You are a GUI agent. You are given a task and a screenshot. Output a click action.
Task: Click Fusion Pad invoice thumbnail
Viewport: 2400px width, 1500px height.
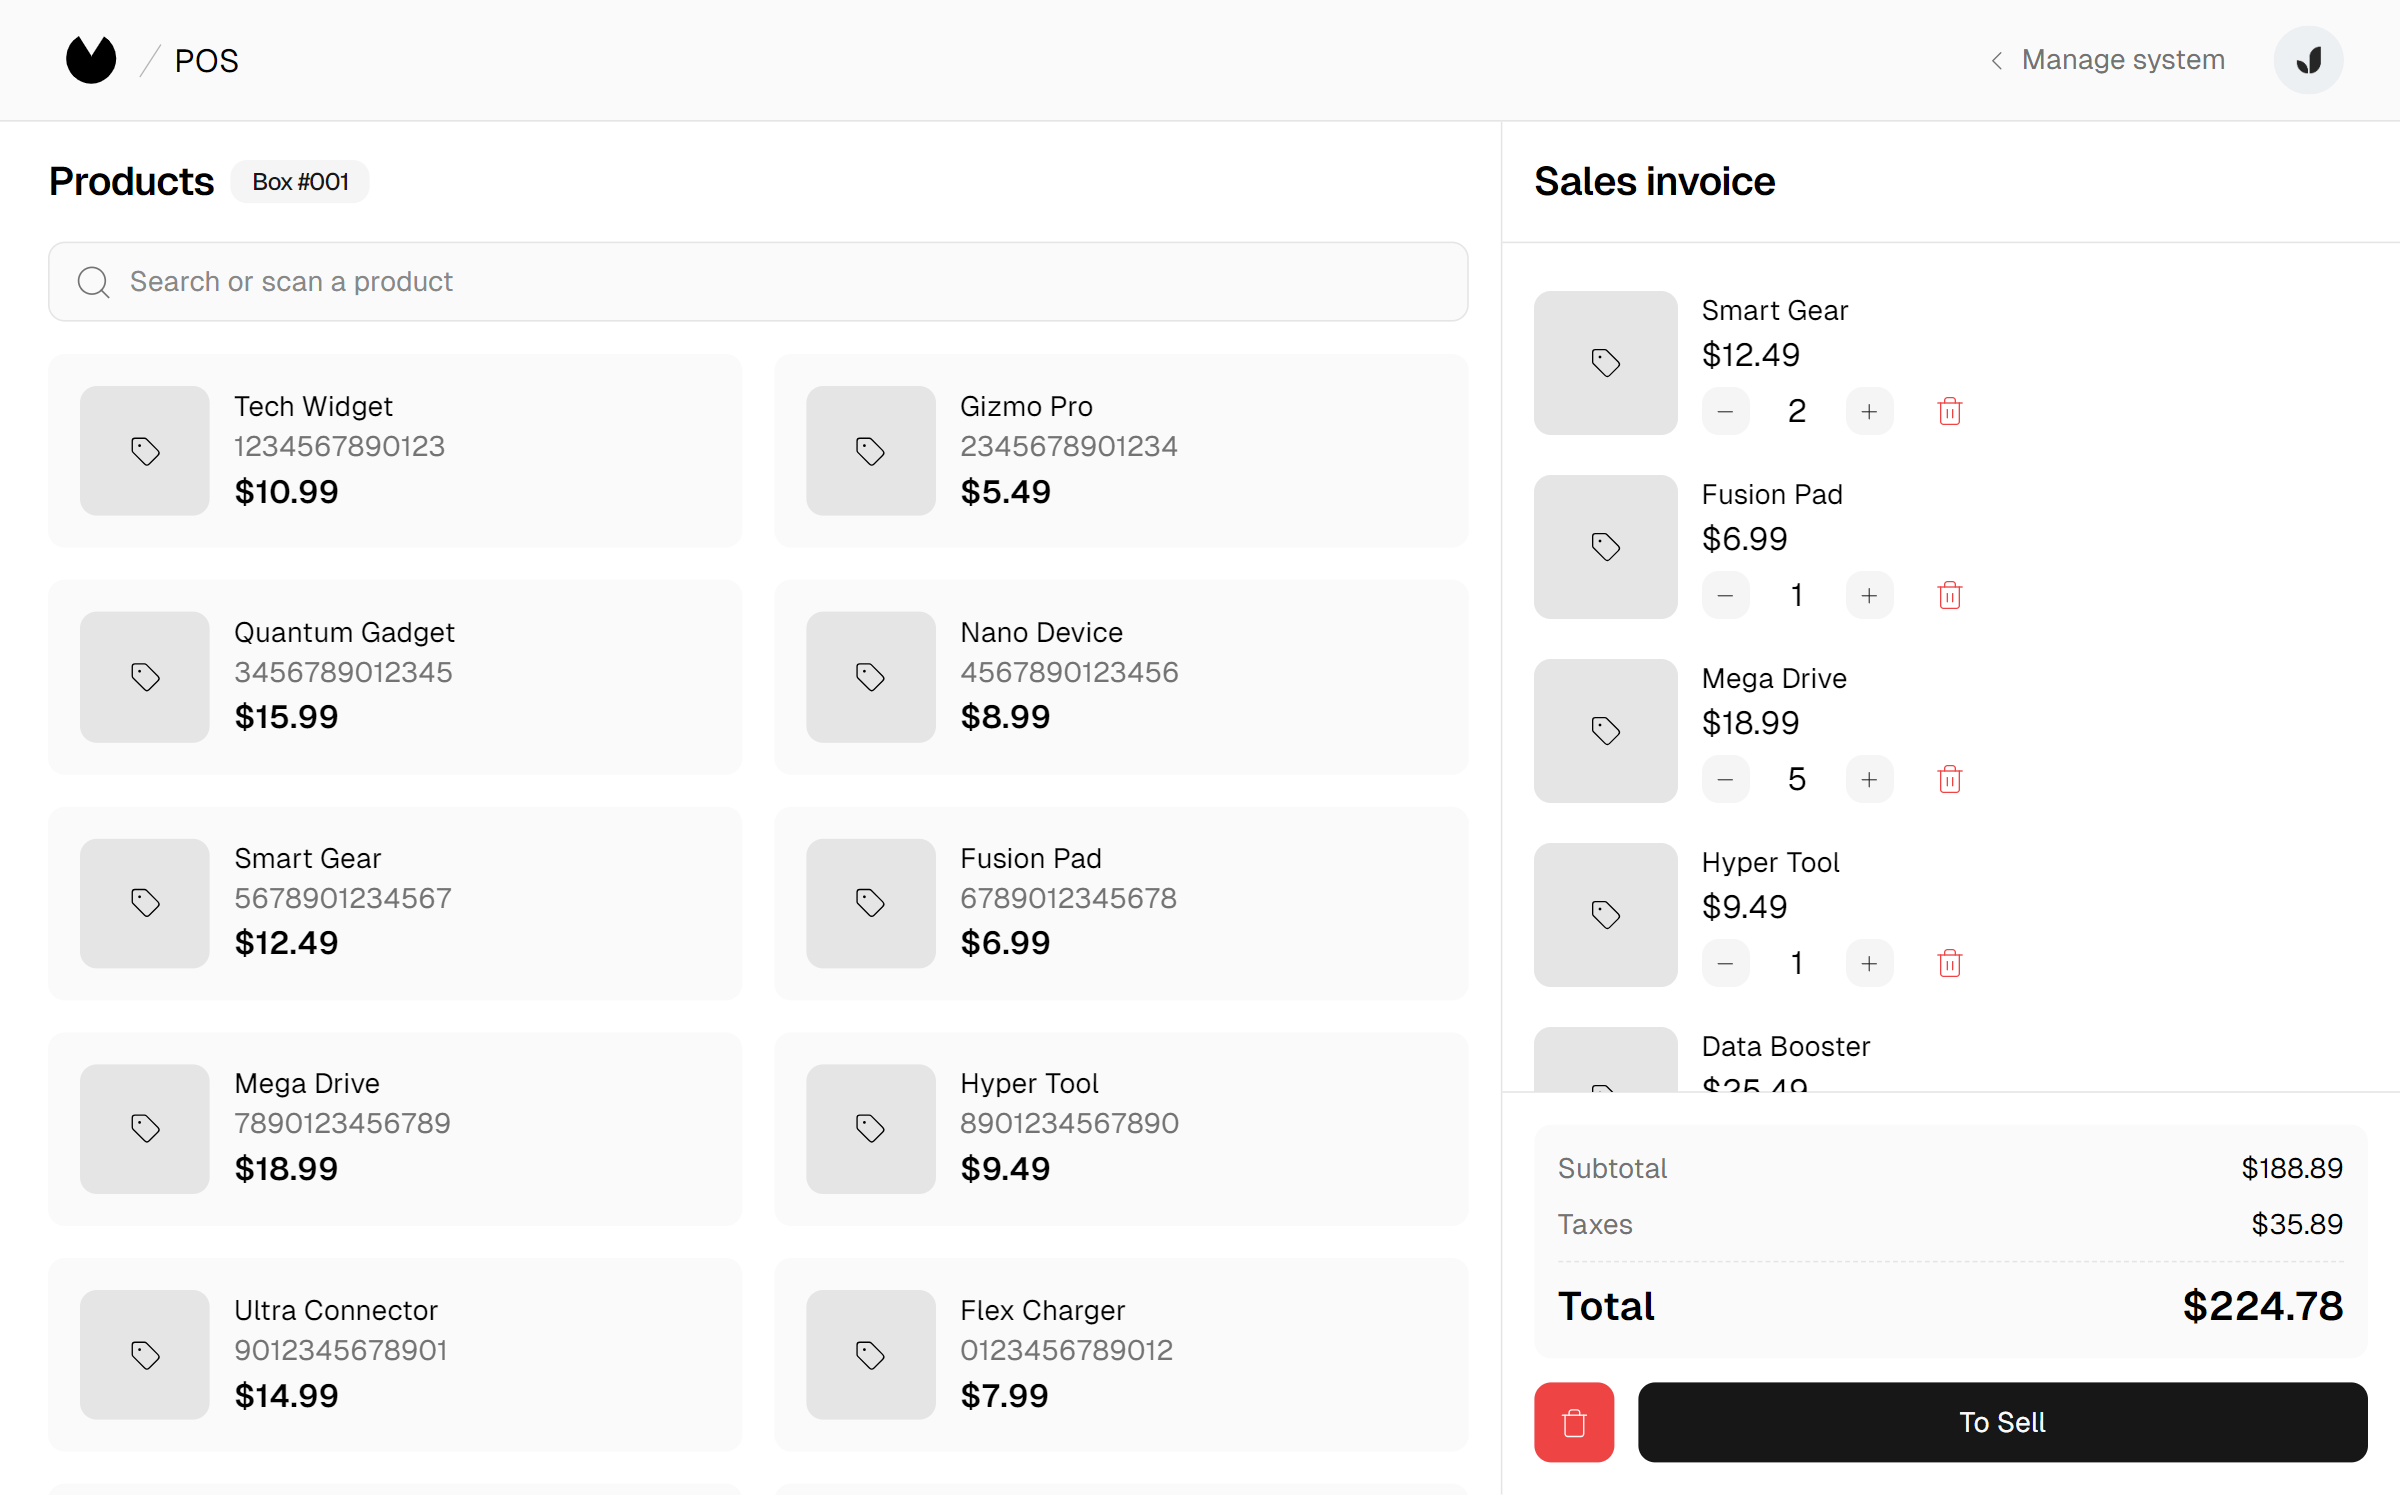(x=1606, y=547)
